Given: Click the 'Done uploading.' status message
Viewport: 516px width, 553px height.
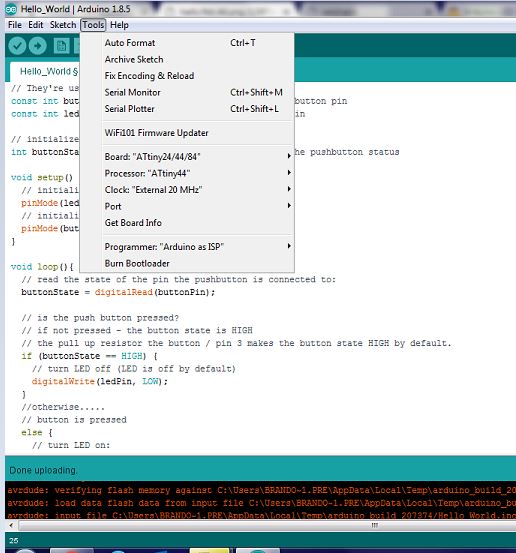Looking at the screenshot, I should (43, 470).
